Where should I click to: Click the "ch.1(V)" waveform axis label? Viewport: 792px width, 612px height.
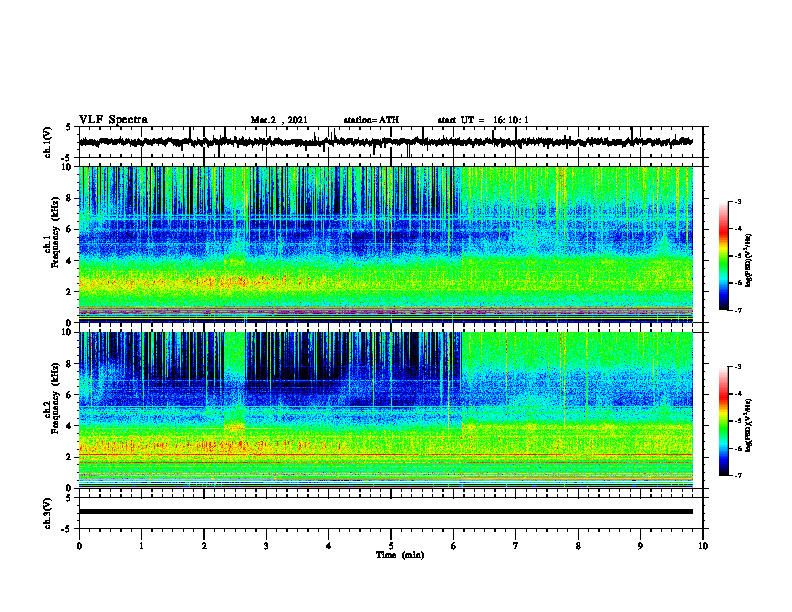click(x=48, y=142)
